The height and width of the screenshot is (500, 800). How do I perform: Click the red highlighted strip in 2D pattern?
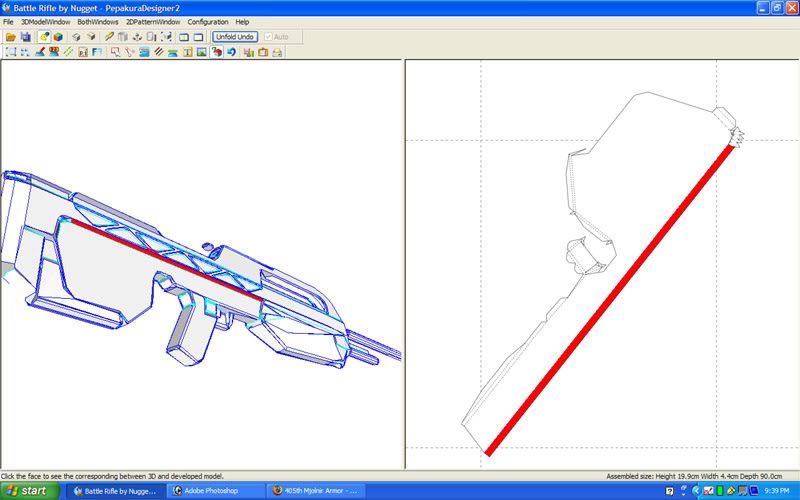pyautogui.click(x=610, y=299)
